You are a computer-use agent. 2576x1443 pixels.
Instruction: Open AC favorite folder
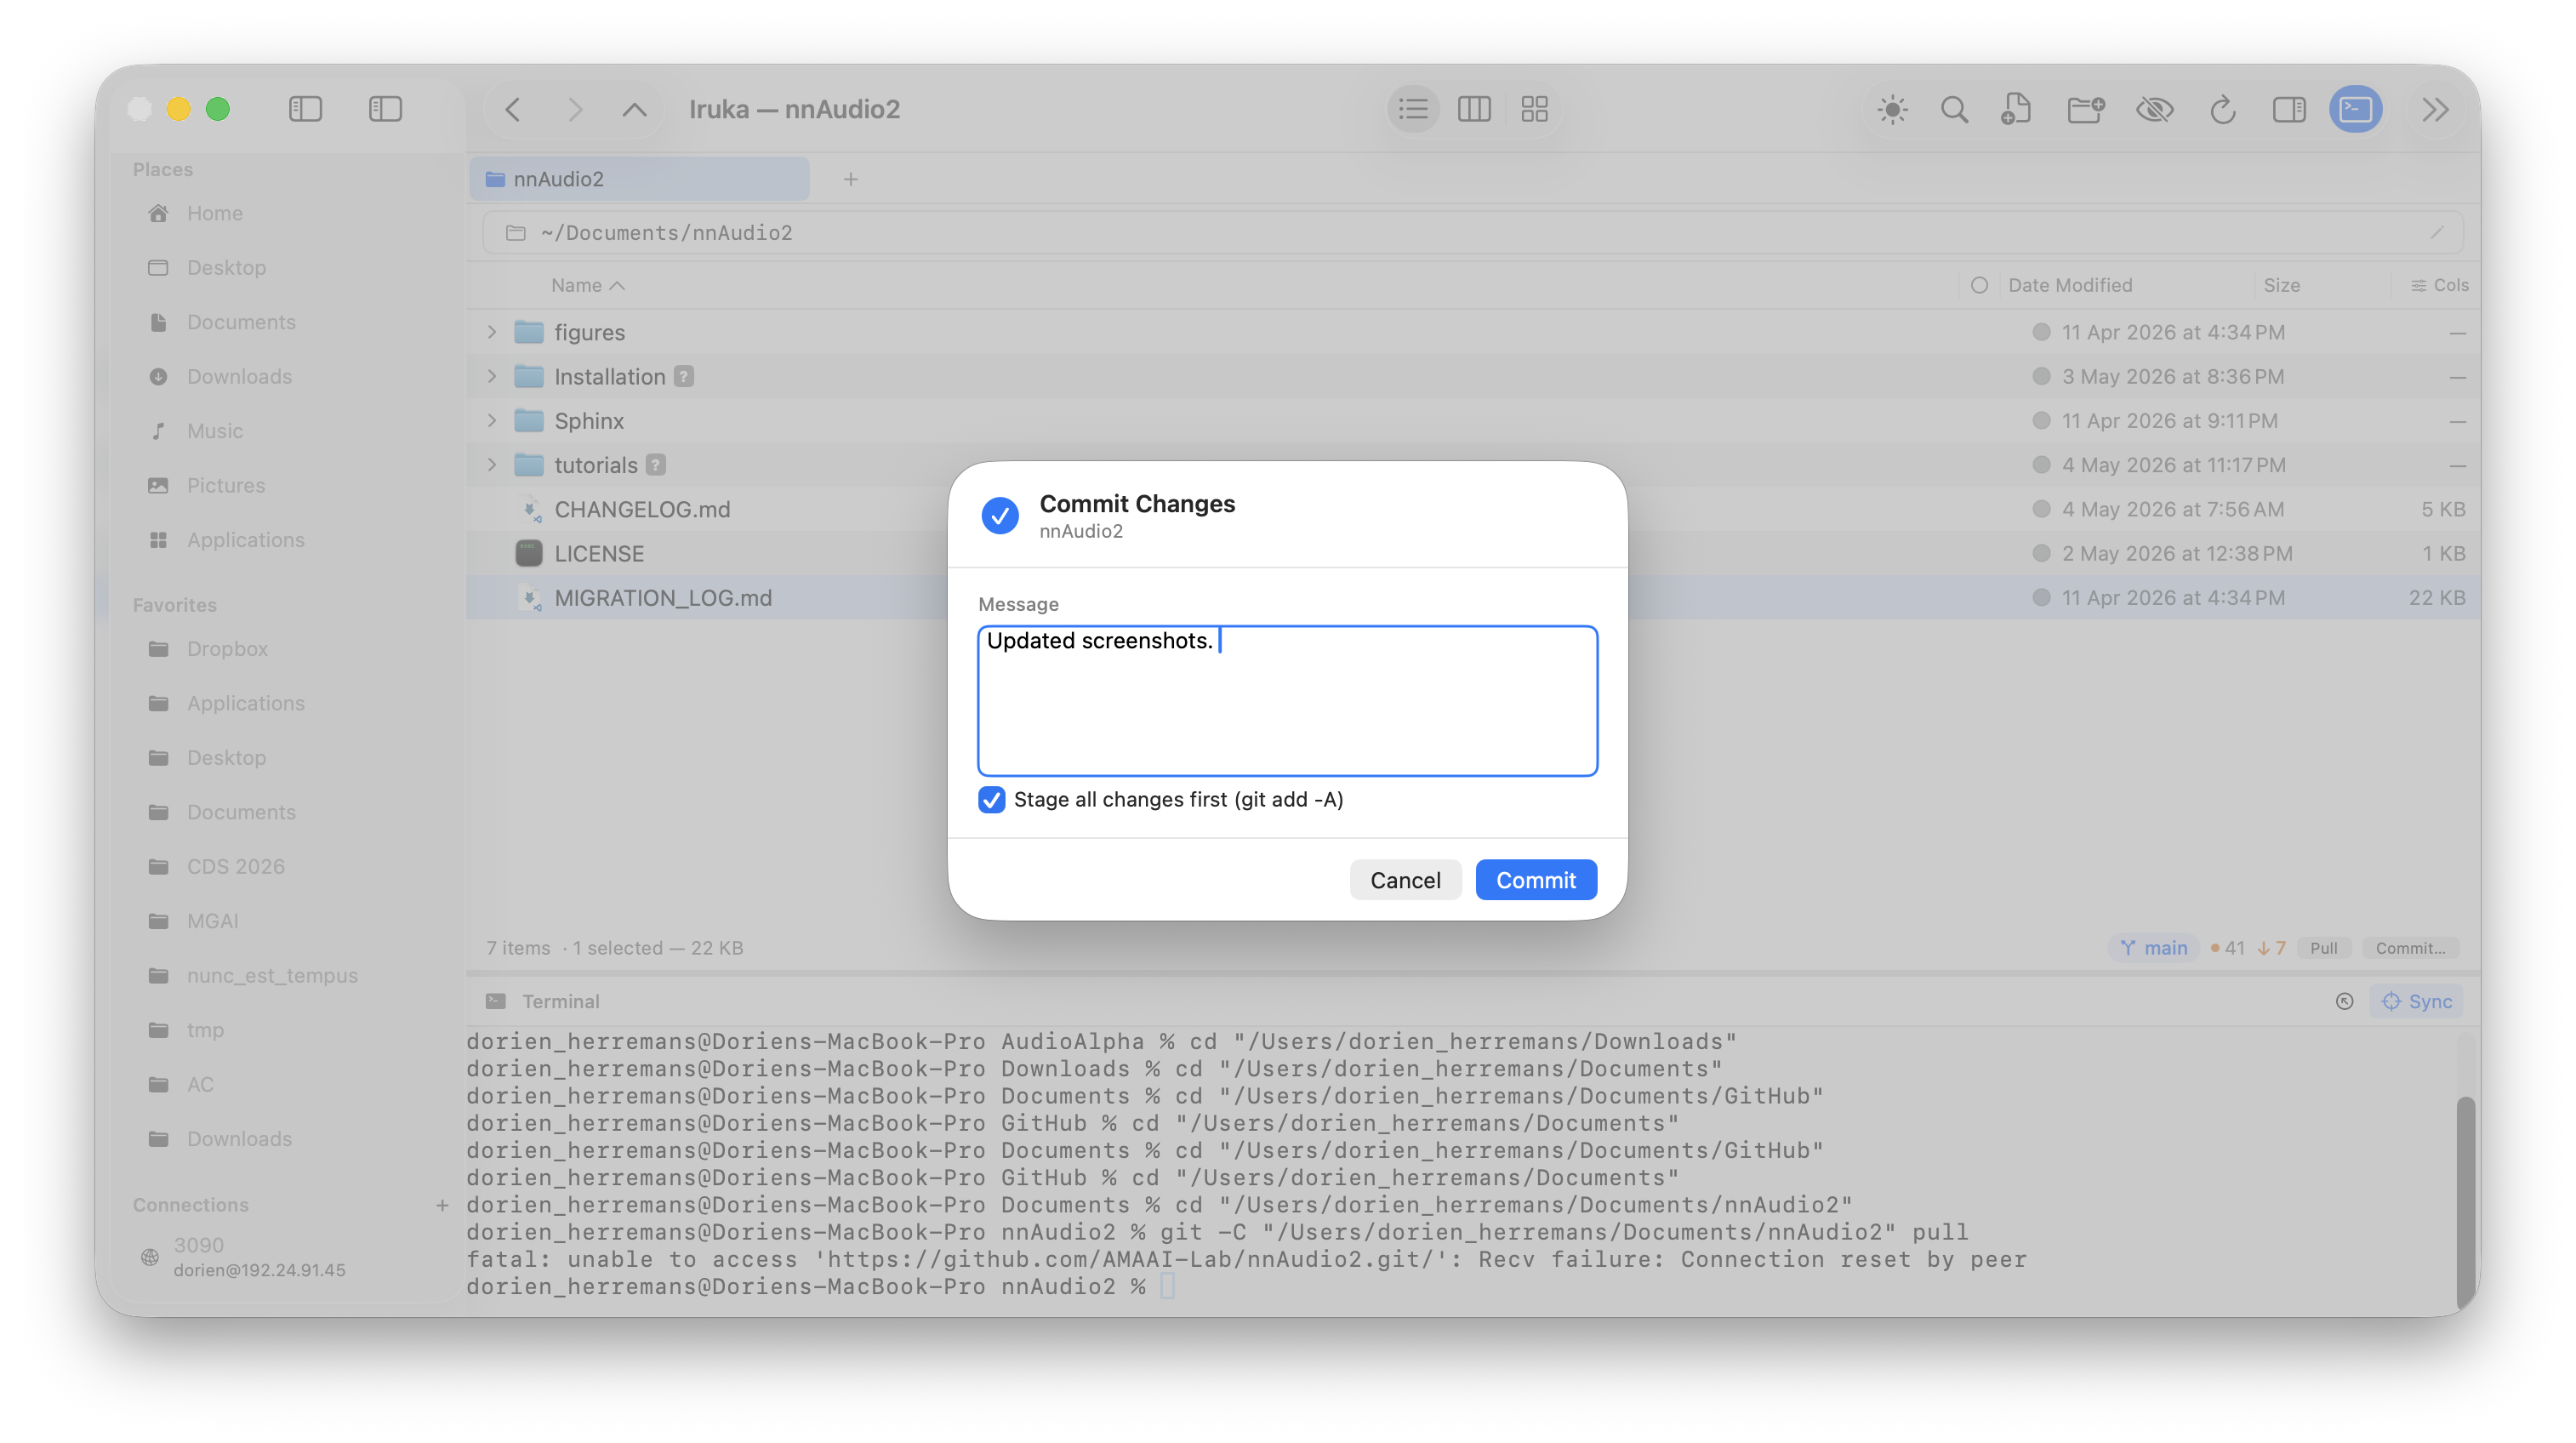click(x=200, y=1085)
